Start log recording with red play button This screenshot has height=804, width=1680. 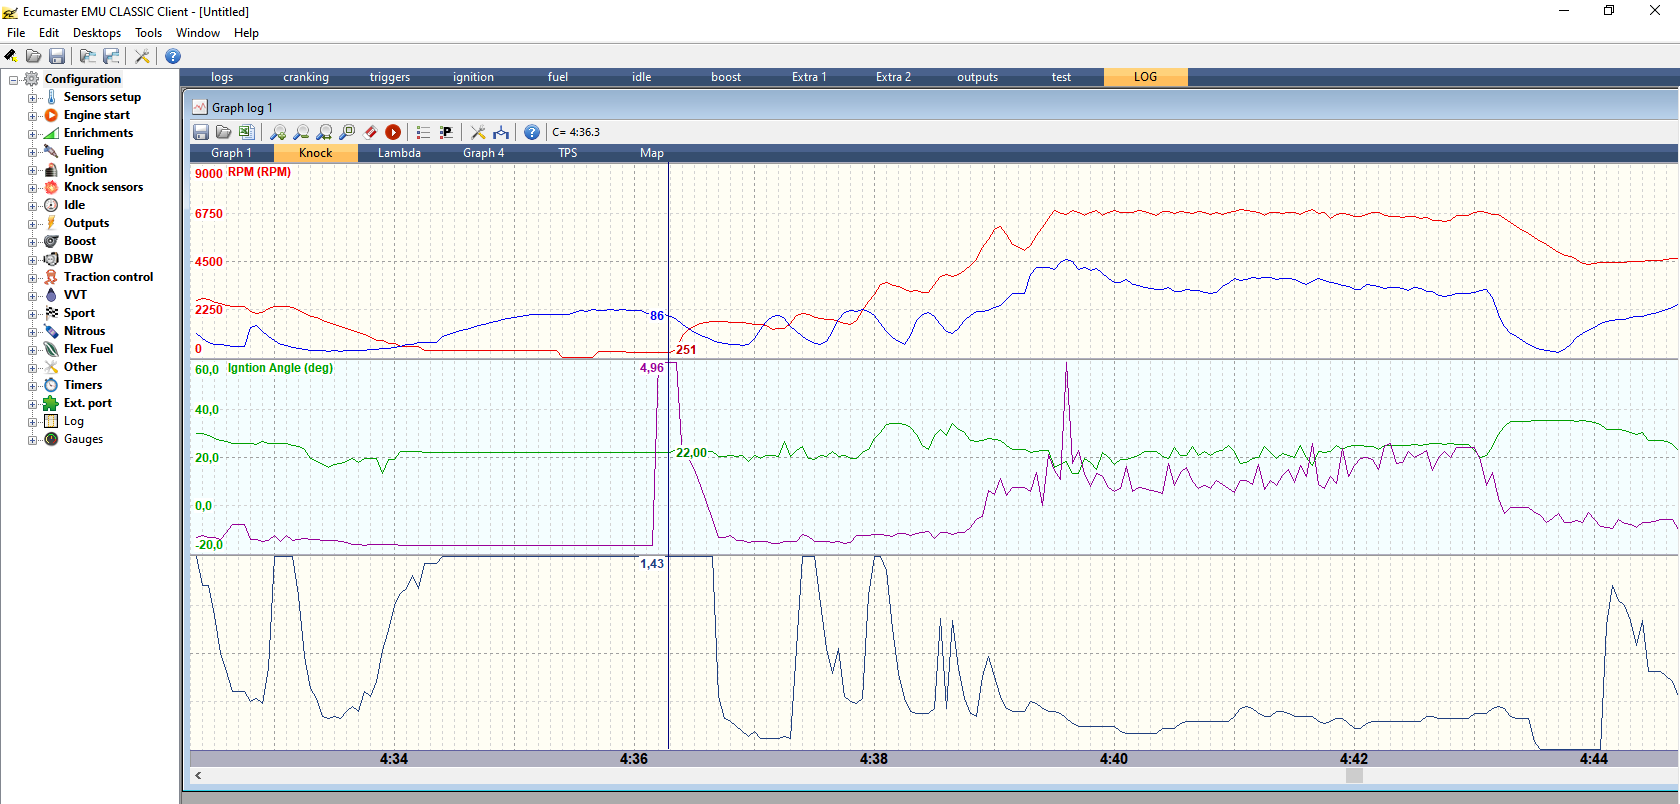click(393, 132)
